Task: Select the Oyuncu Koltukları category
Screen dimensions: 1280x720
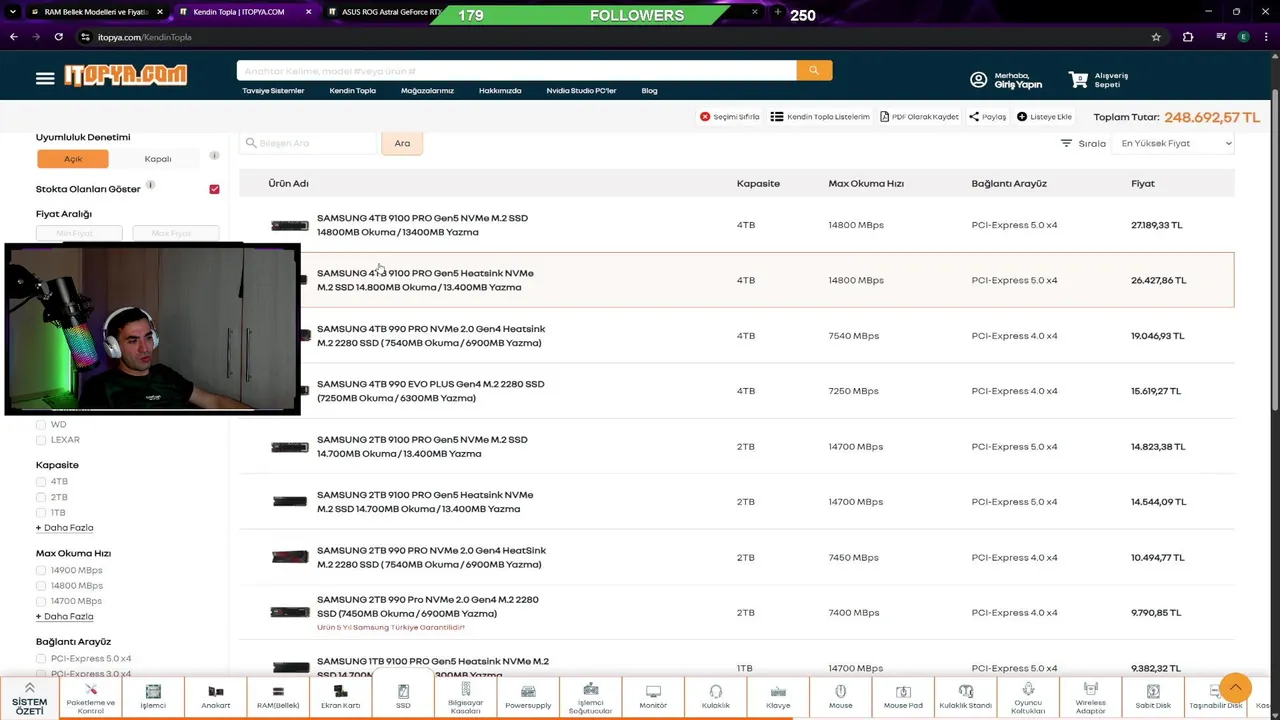Action: 1028,698
